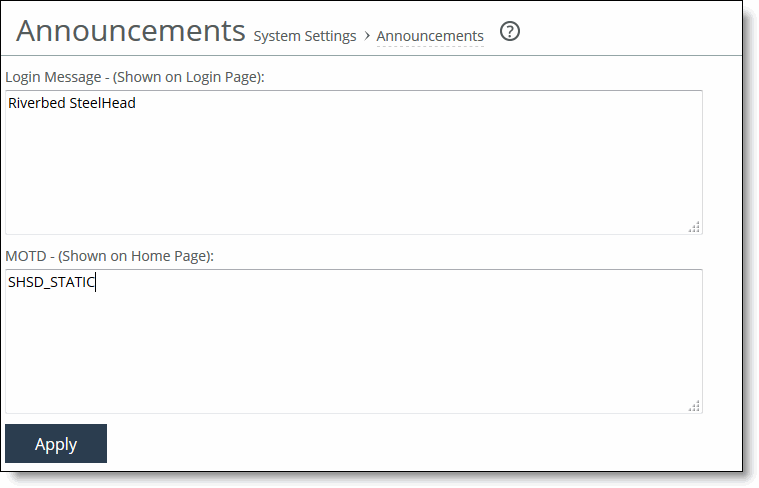Screen dimensions: 759x488
Task: Click the Login Message box resize grip
Action: click(x=694, y=227)
